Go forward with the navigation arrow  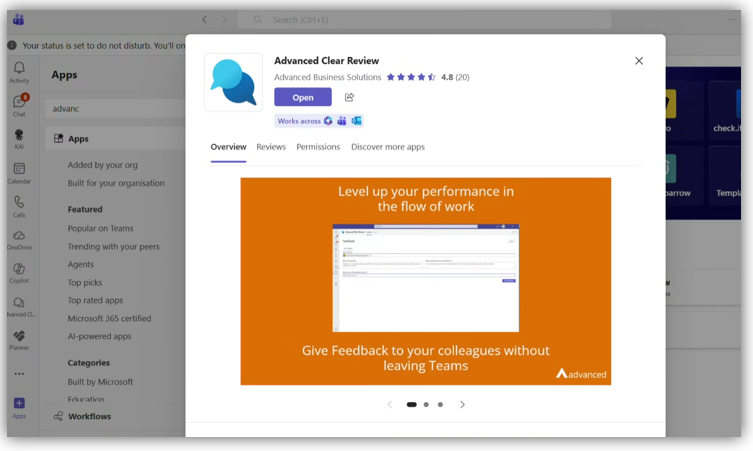tap(224, 20)
